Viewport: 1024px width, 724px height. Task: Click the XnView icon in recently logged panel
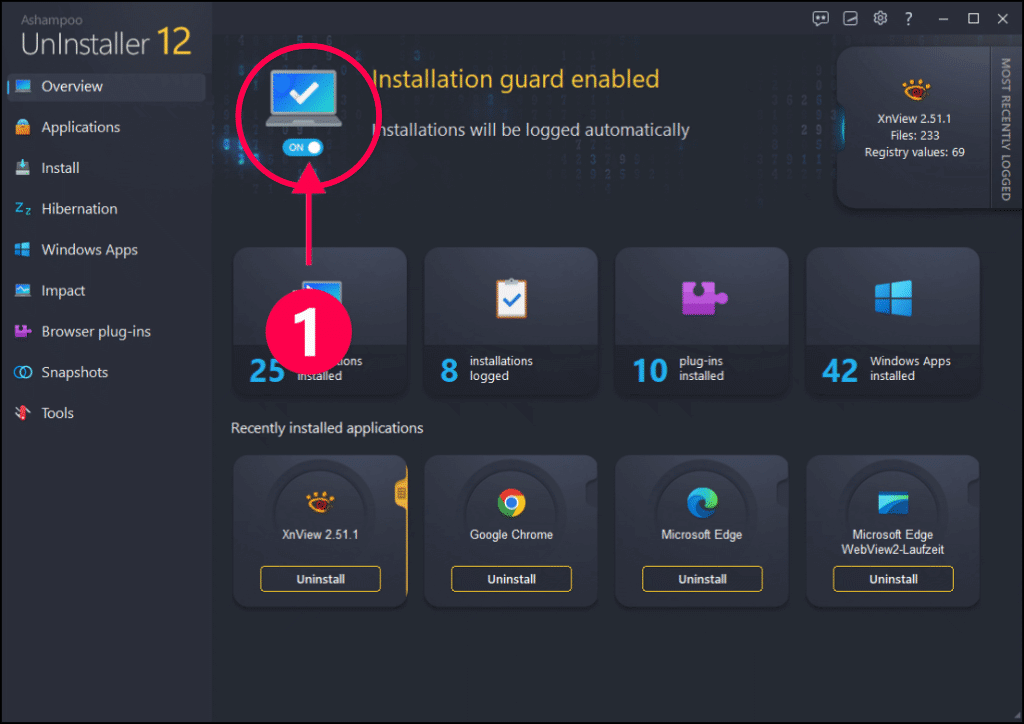point(916,89)
